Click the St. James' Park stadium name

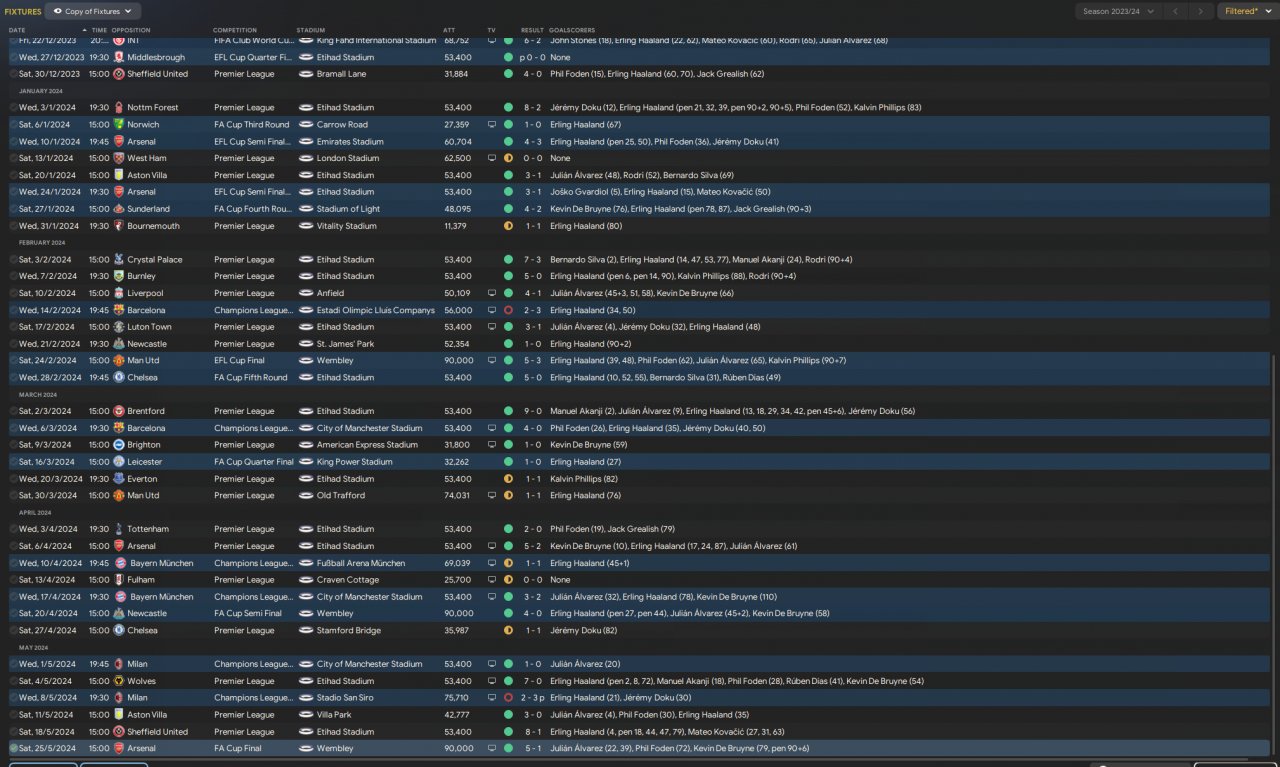click(x=346, y=344)
